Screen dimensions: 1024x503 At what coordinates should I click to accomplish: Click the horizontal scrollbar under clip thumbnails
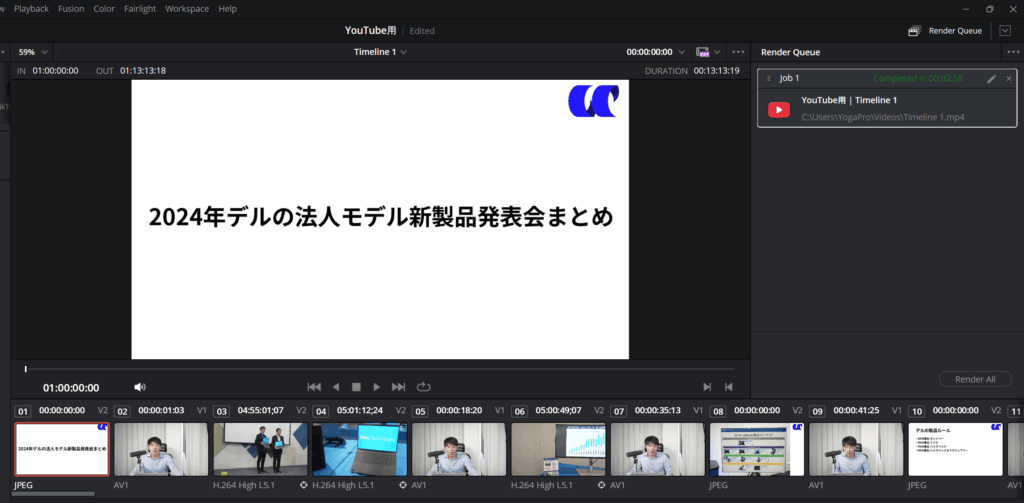[x=52, y=494]
